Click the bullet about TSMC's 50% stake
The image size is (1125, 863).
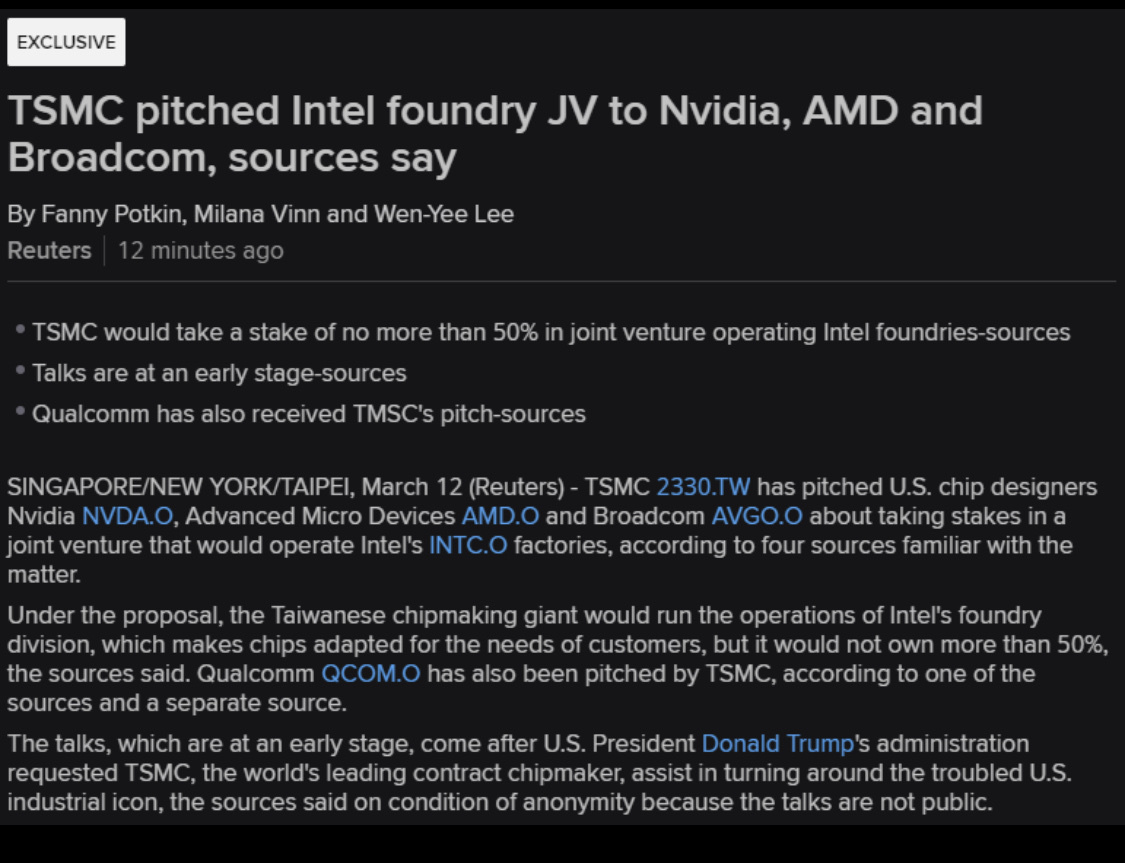[x=550, y=332]
